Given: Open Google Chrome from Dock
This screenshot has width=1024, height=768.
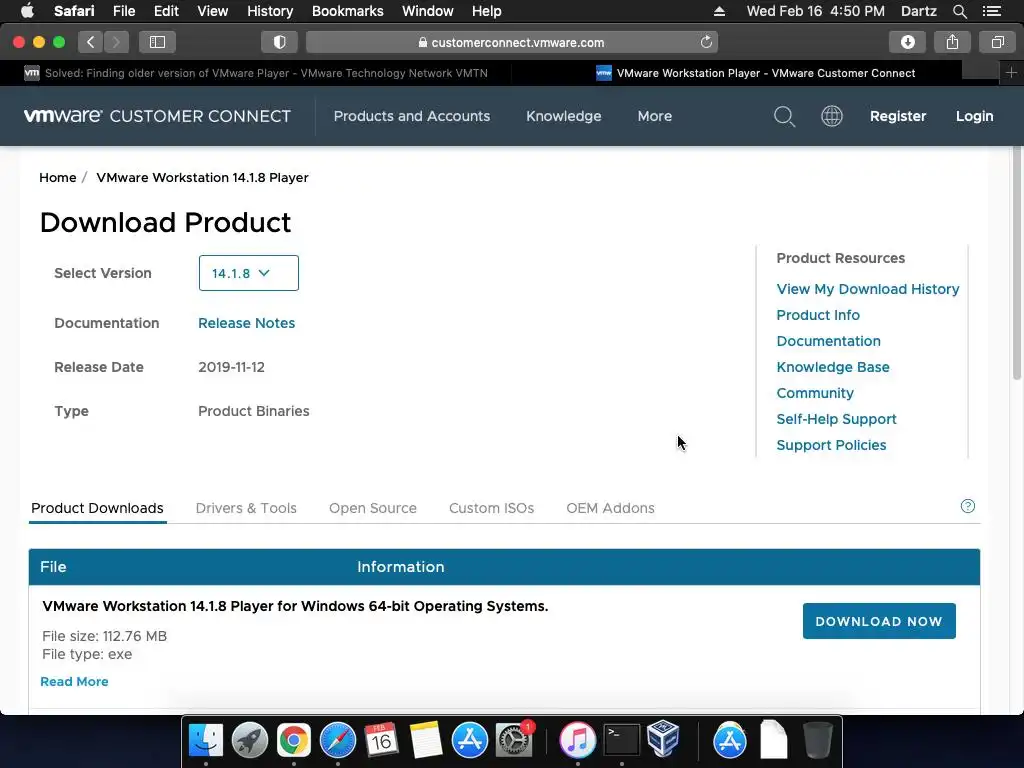Looking at the screenshot, I should (x=294, y=741).
